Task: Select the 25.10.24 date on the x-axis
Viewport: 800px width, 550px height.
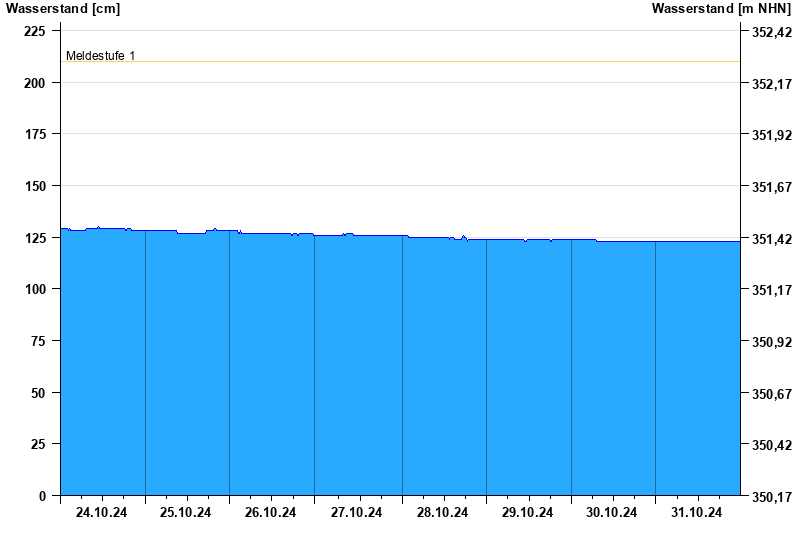Action: point(186,513)
